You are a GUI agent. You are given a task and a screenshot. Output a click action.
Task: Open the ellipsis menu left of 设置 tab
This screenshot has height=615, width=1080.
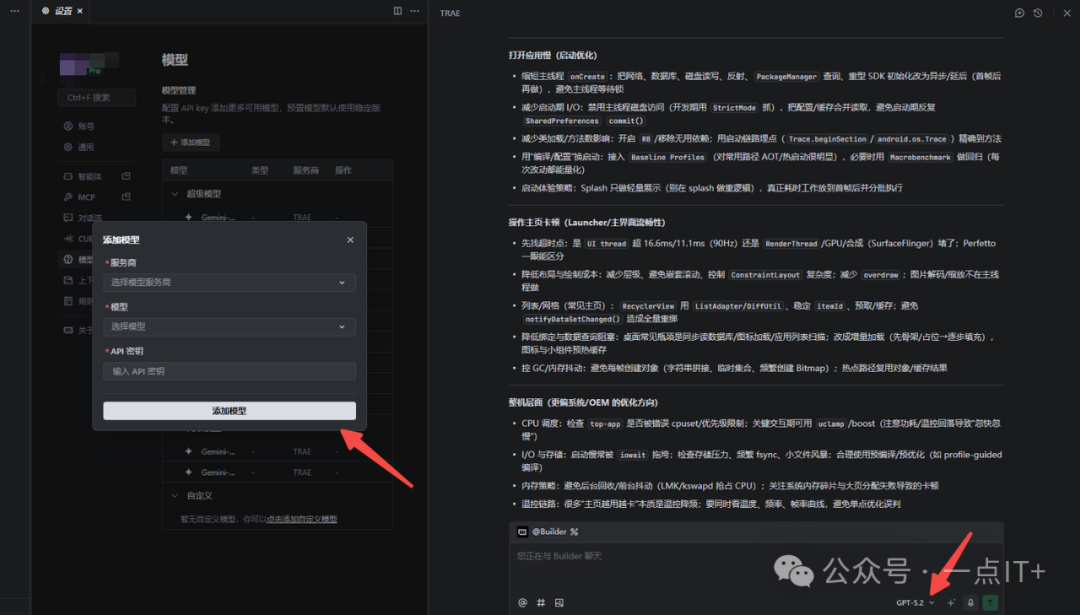[x=14, y=11]
